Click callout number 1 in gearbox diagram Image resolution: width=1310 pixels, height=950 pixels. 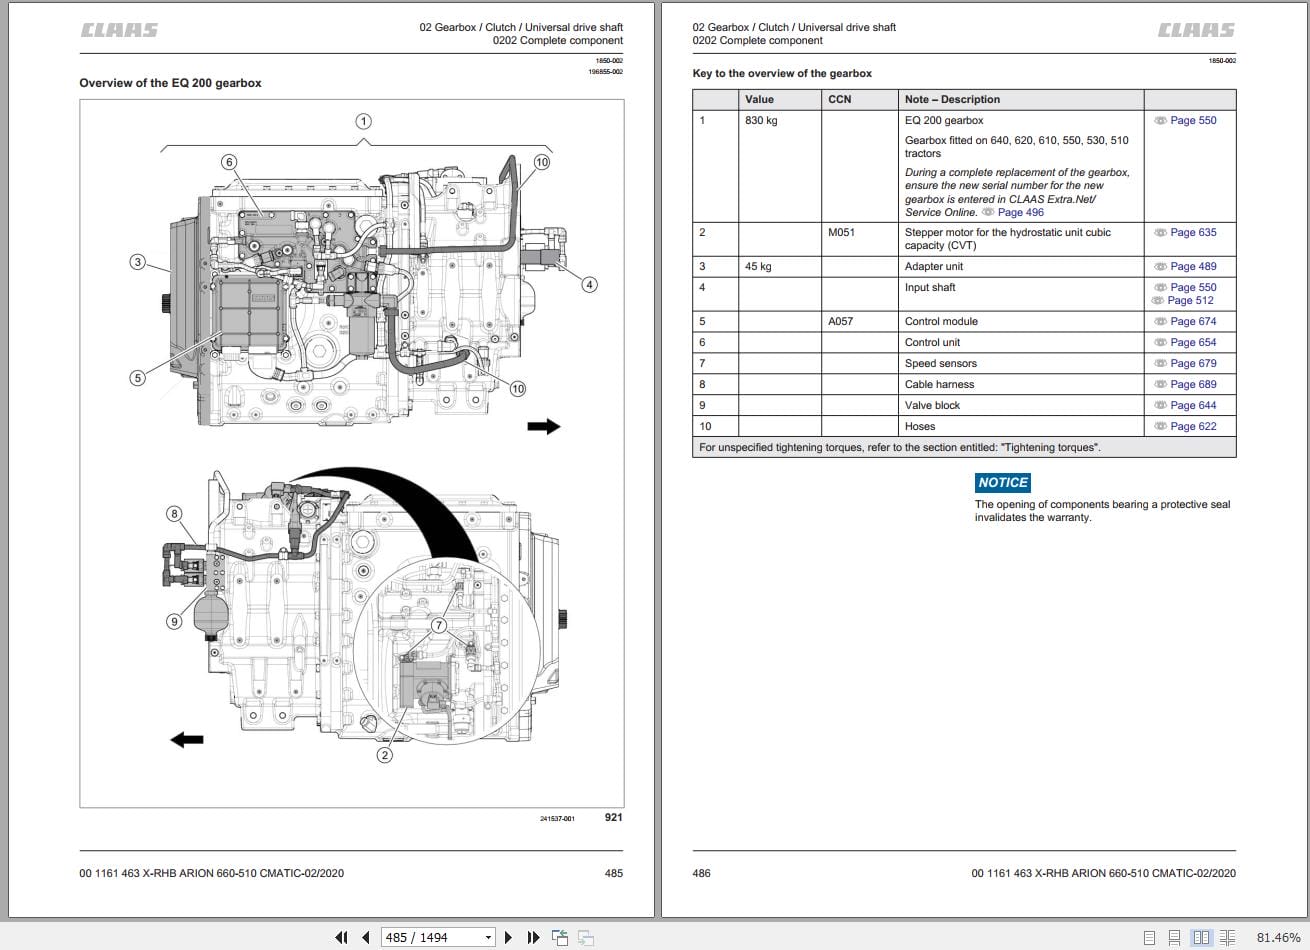tap(364, 121)
